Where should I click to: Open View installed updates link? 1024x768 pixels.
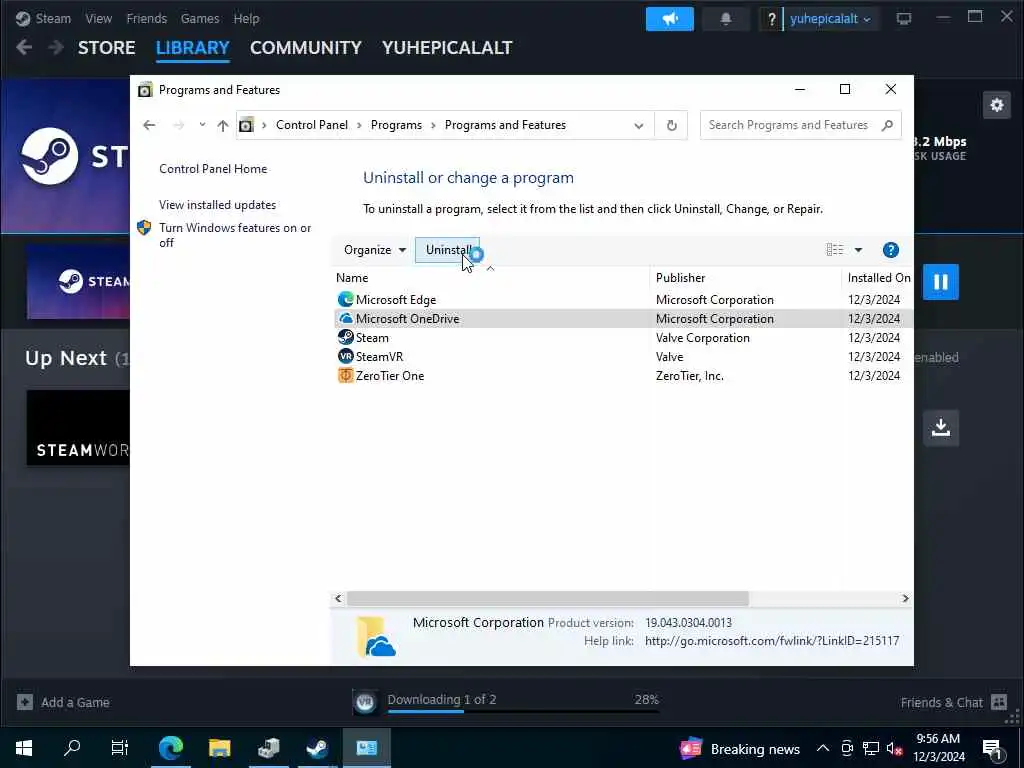pos(217,204)
